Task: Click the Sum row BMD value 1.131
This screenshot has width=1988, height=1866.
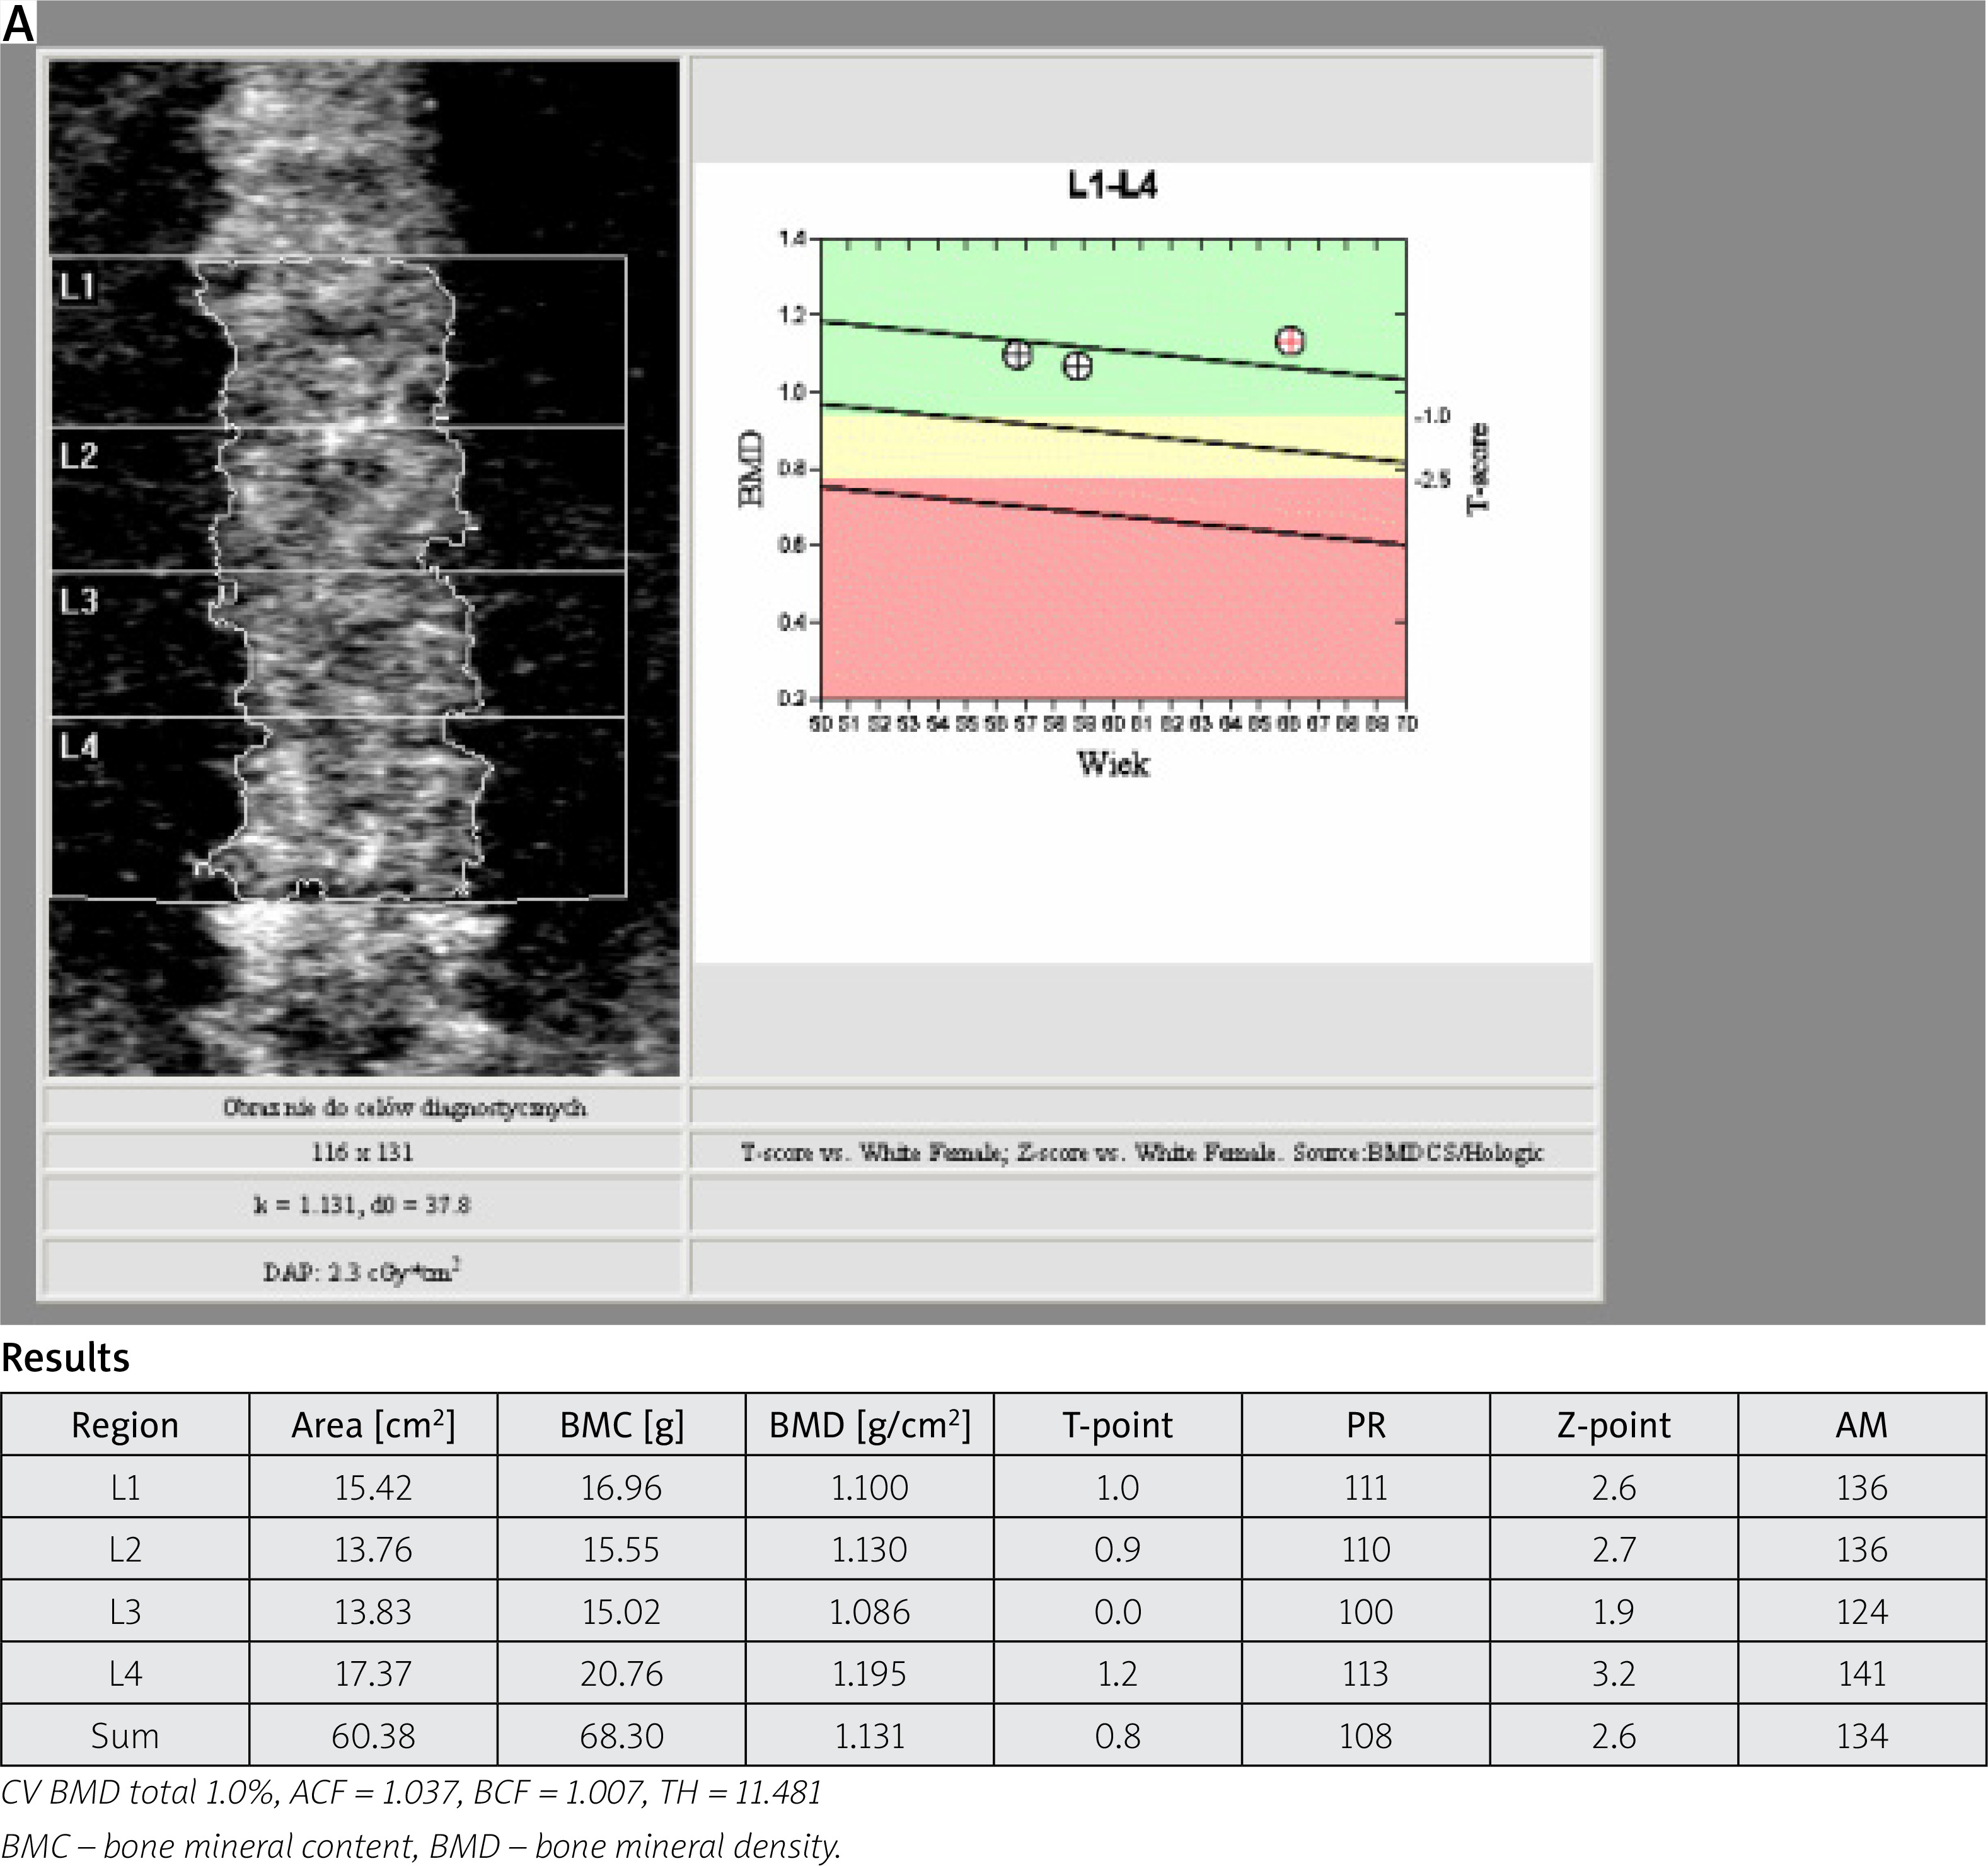Action: coord(869,1735)
